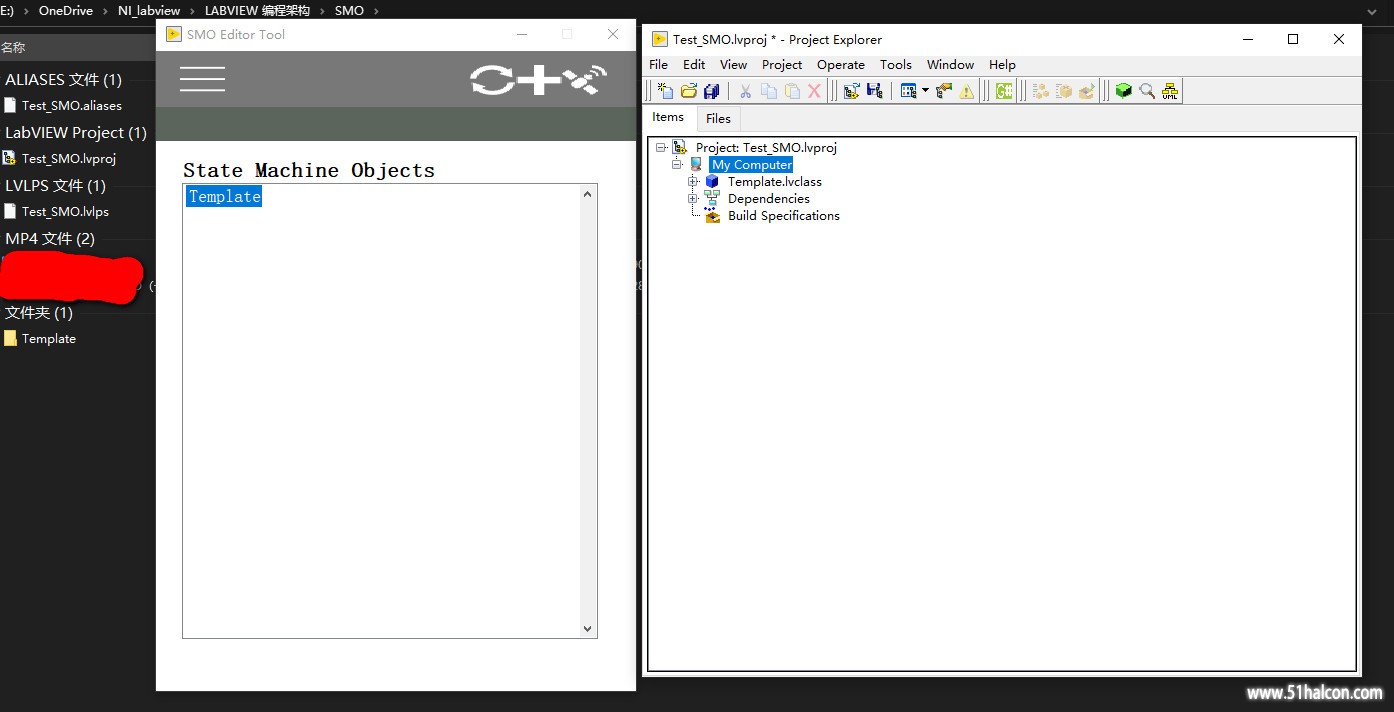Select My Computer in project tree
This screenshot has width=1394, height=712.
click(751, 164)
